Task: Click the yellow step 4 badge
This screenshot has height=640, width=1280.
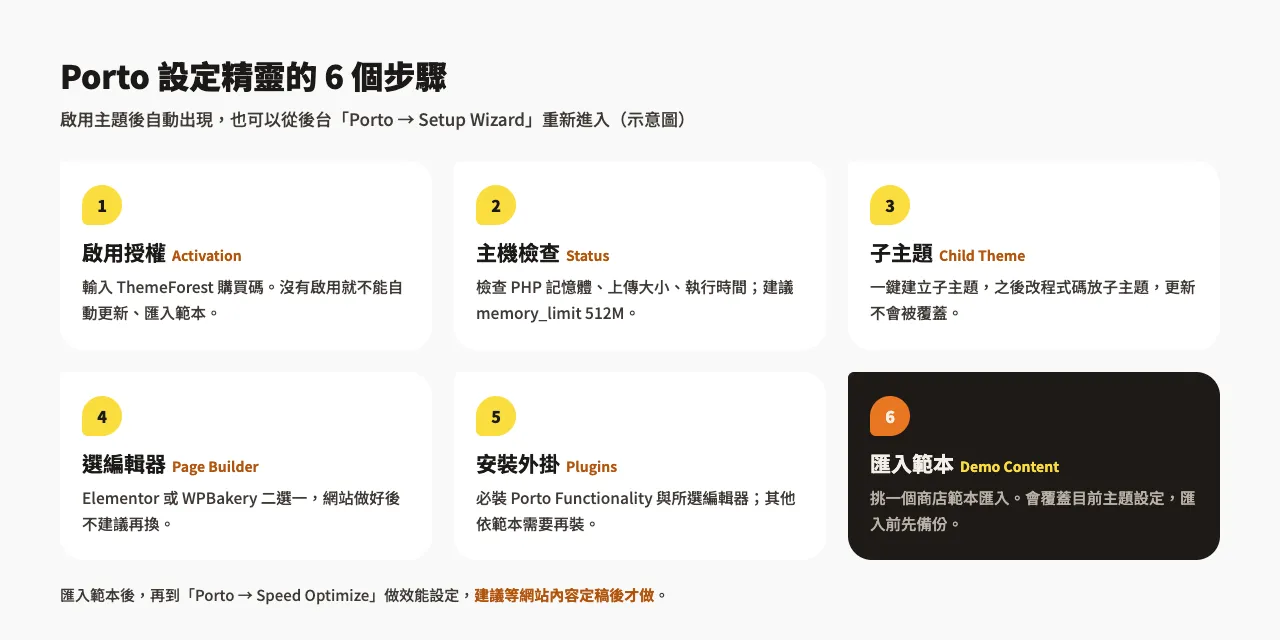Action: tap(102, 416)
